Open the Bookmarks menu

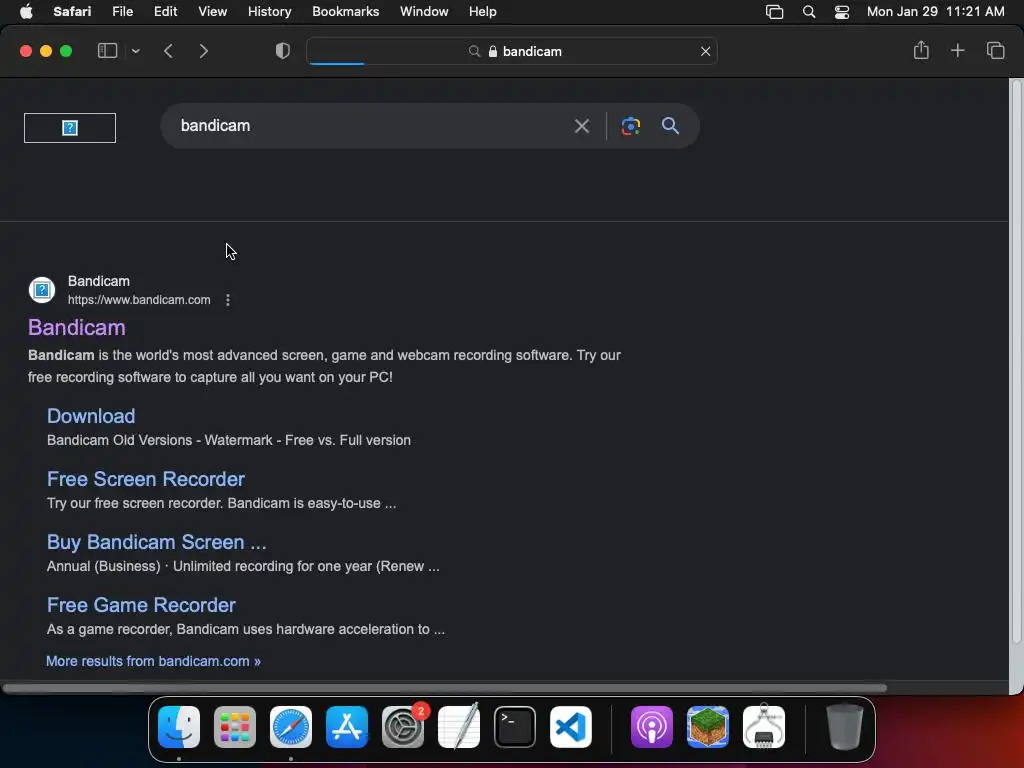point(345,11)
